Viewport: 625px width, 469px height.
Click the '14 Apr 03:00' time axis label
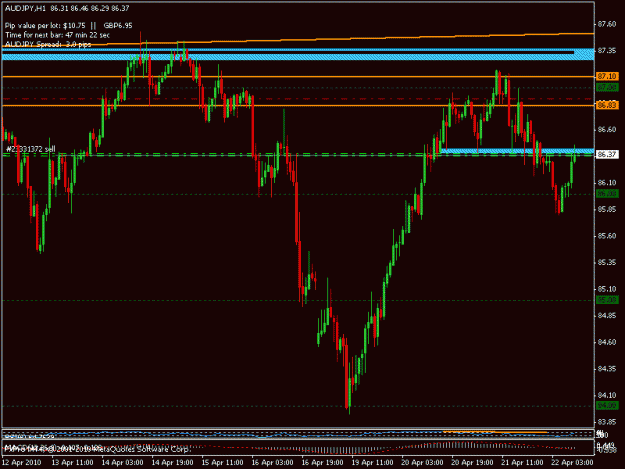[x=122, y=462]
